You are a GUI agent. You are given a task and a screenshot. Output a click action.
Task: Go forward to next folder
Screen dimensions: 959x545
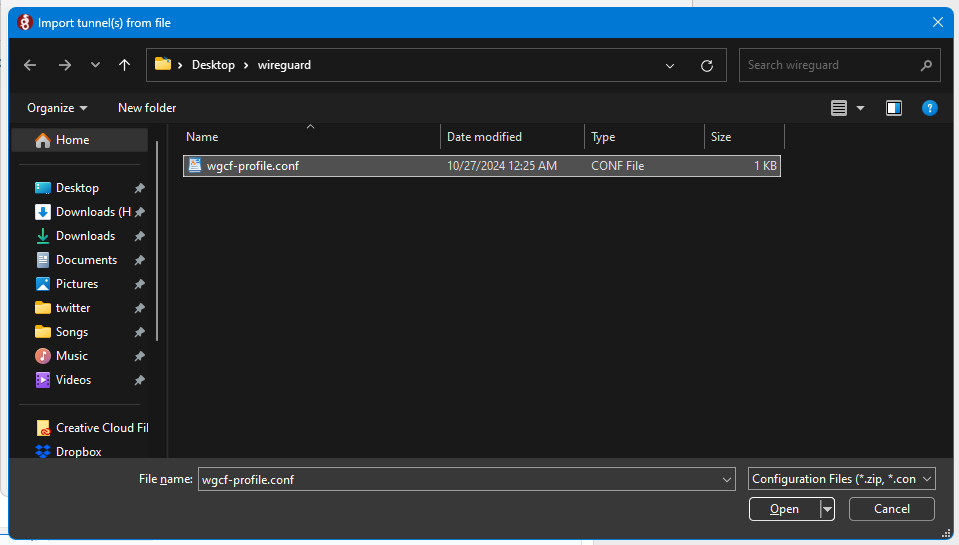point(64,65)
